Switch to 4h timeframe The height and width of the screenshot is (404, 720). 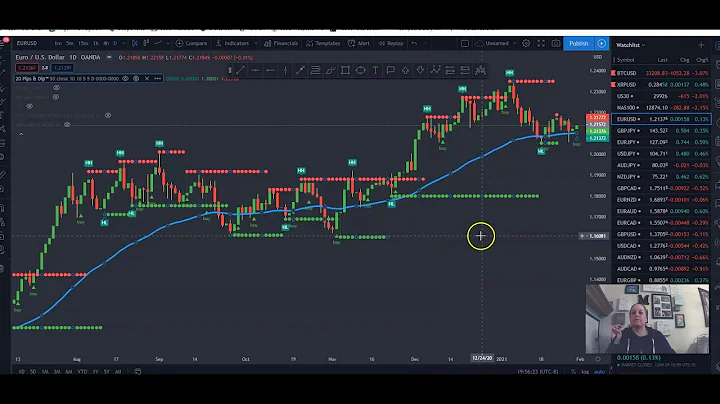pos(106,43)
